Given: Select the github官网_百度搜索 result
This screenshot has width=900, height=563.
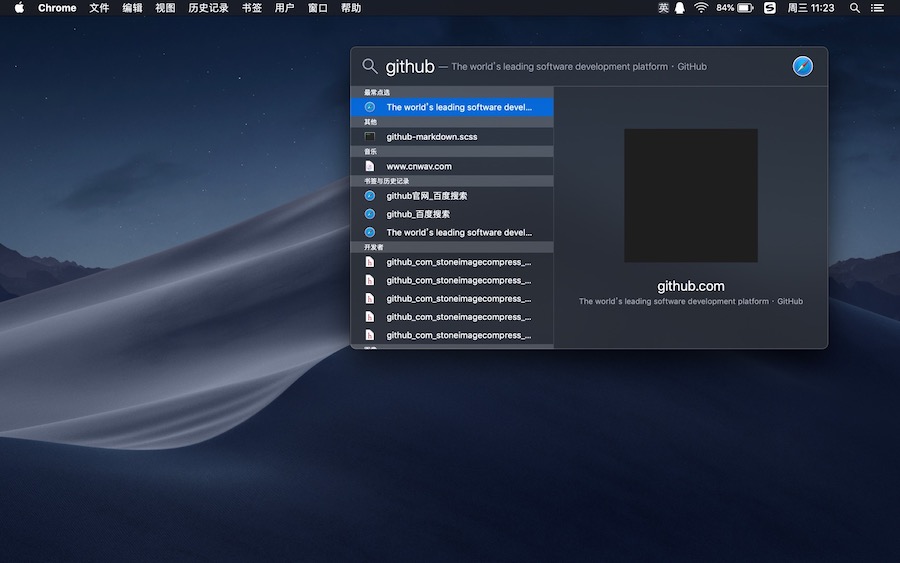Looking at the screenshot, I should click(452, 196).
